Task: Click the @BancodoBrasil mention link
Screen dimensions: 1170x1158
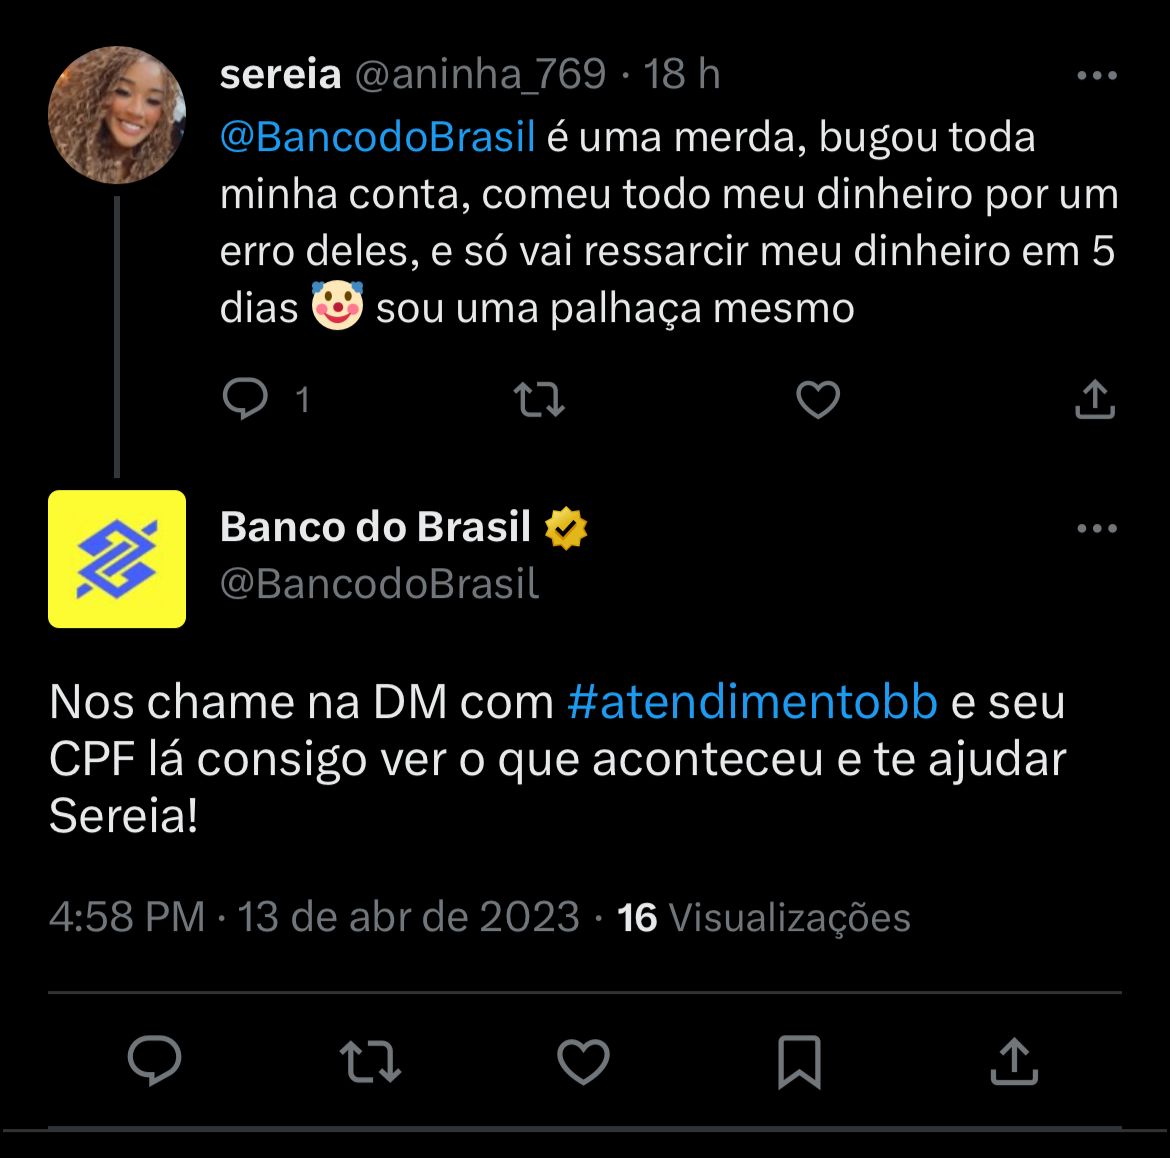Action: [x=378, y=137]
